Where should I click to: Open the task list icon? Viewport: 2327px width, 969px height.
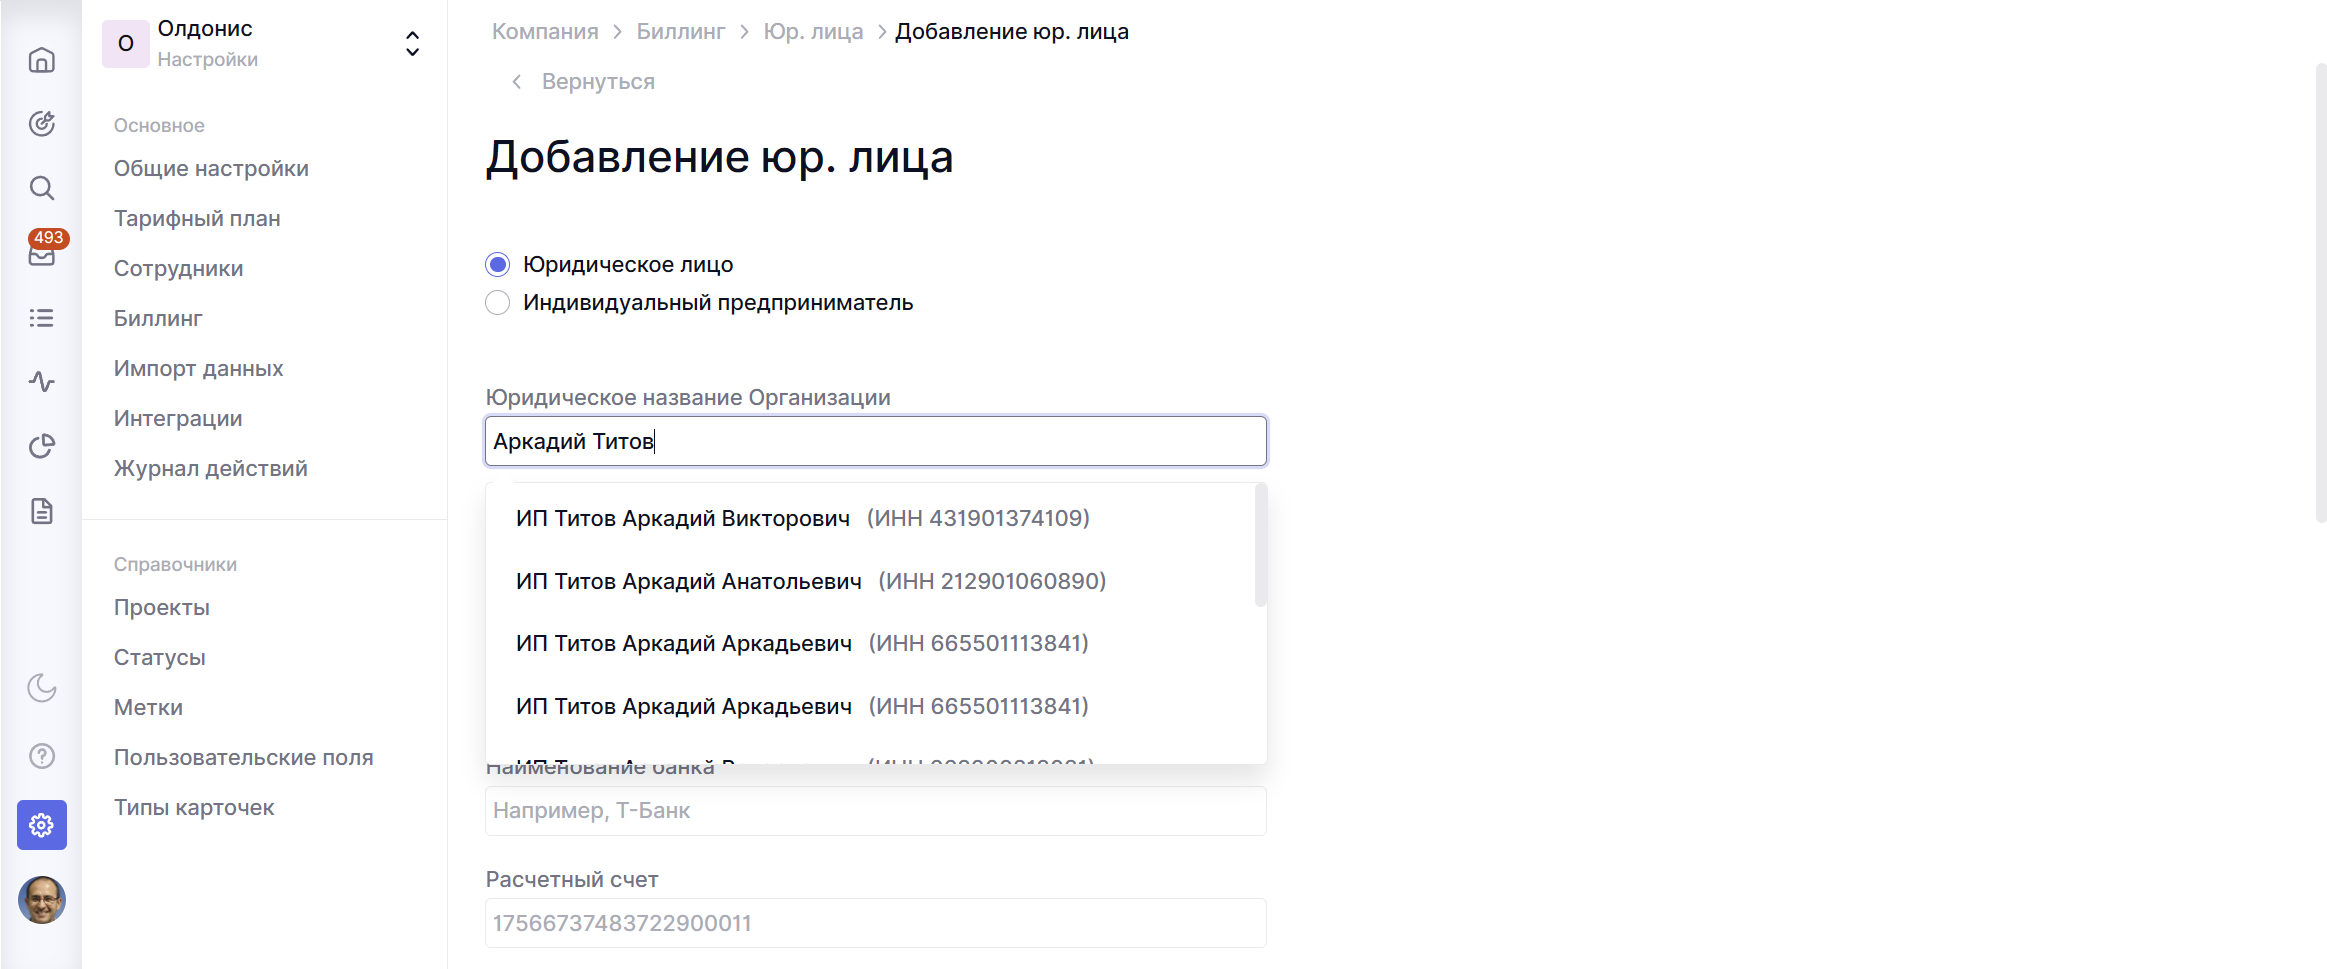click(x=41, y=318)
